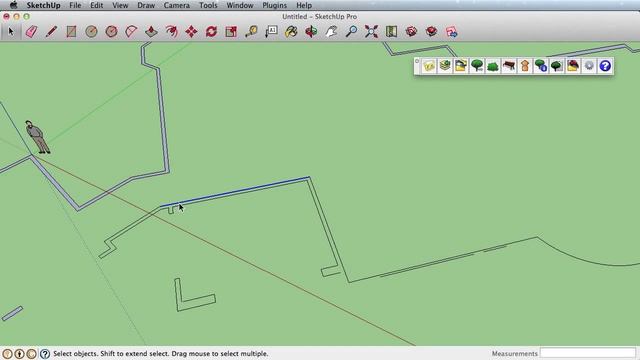Click the building folder icon in plugin toolbar
Image resolution: width=640 pixels, height=360 pixels.
(461, 66)
